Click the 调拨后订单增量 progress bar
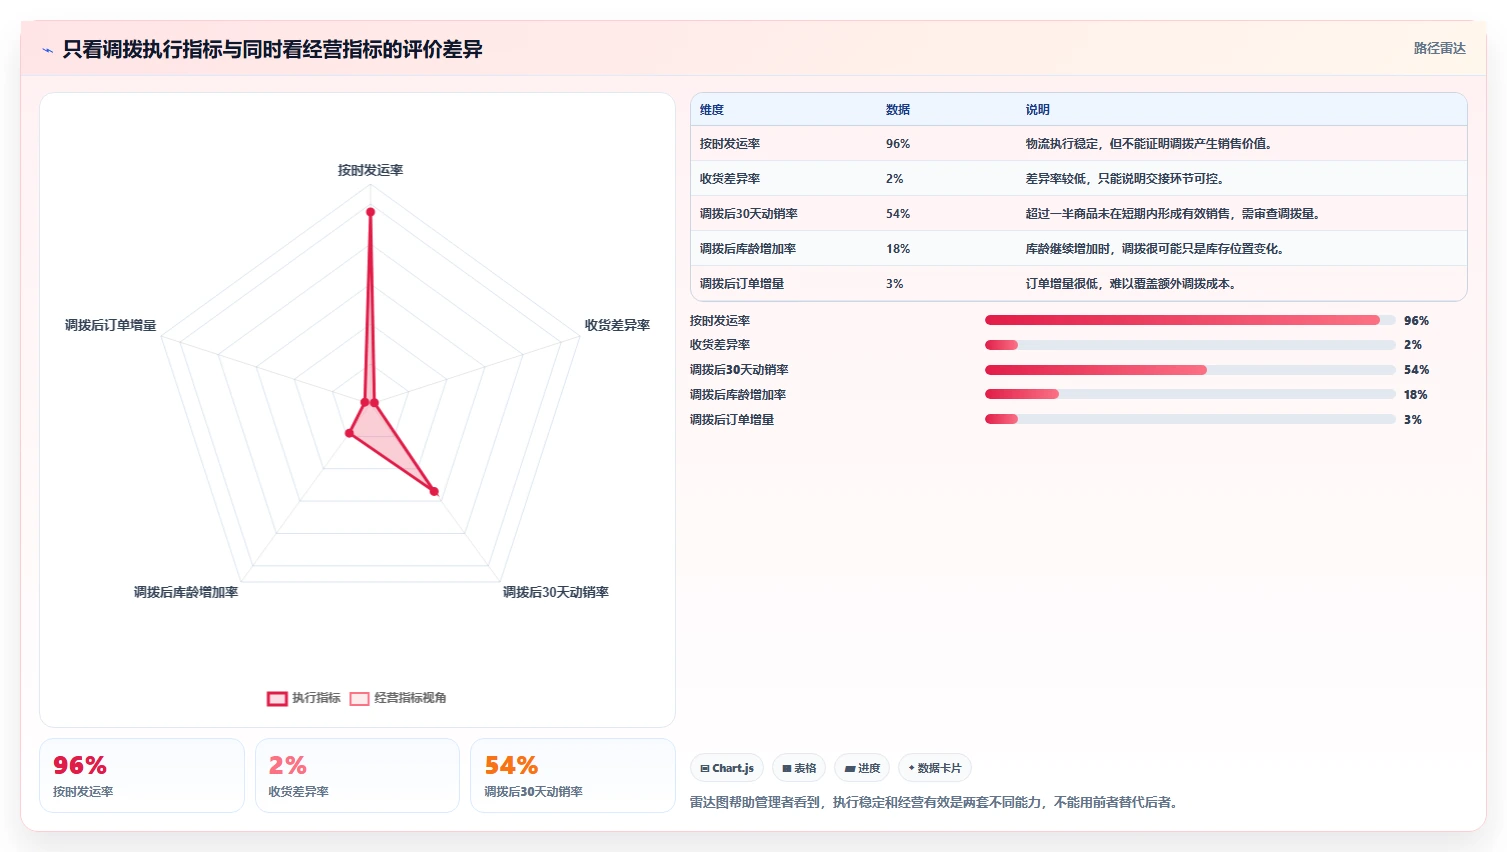 tap(1190, 419)
